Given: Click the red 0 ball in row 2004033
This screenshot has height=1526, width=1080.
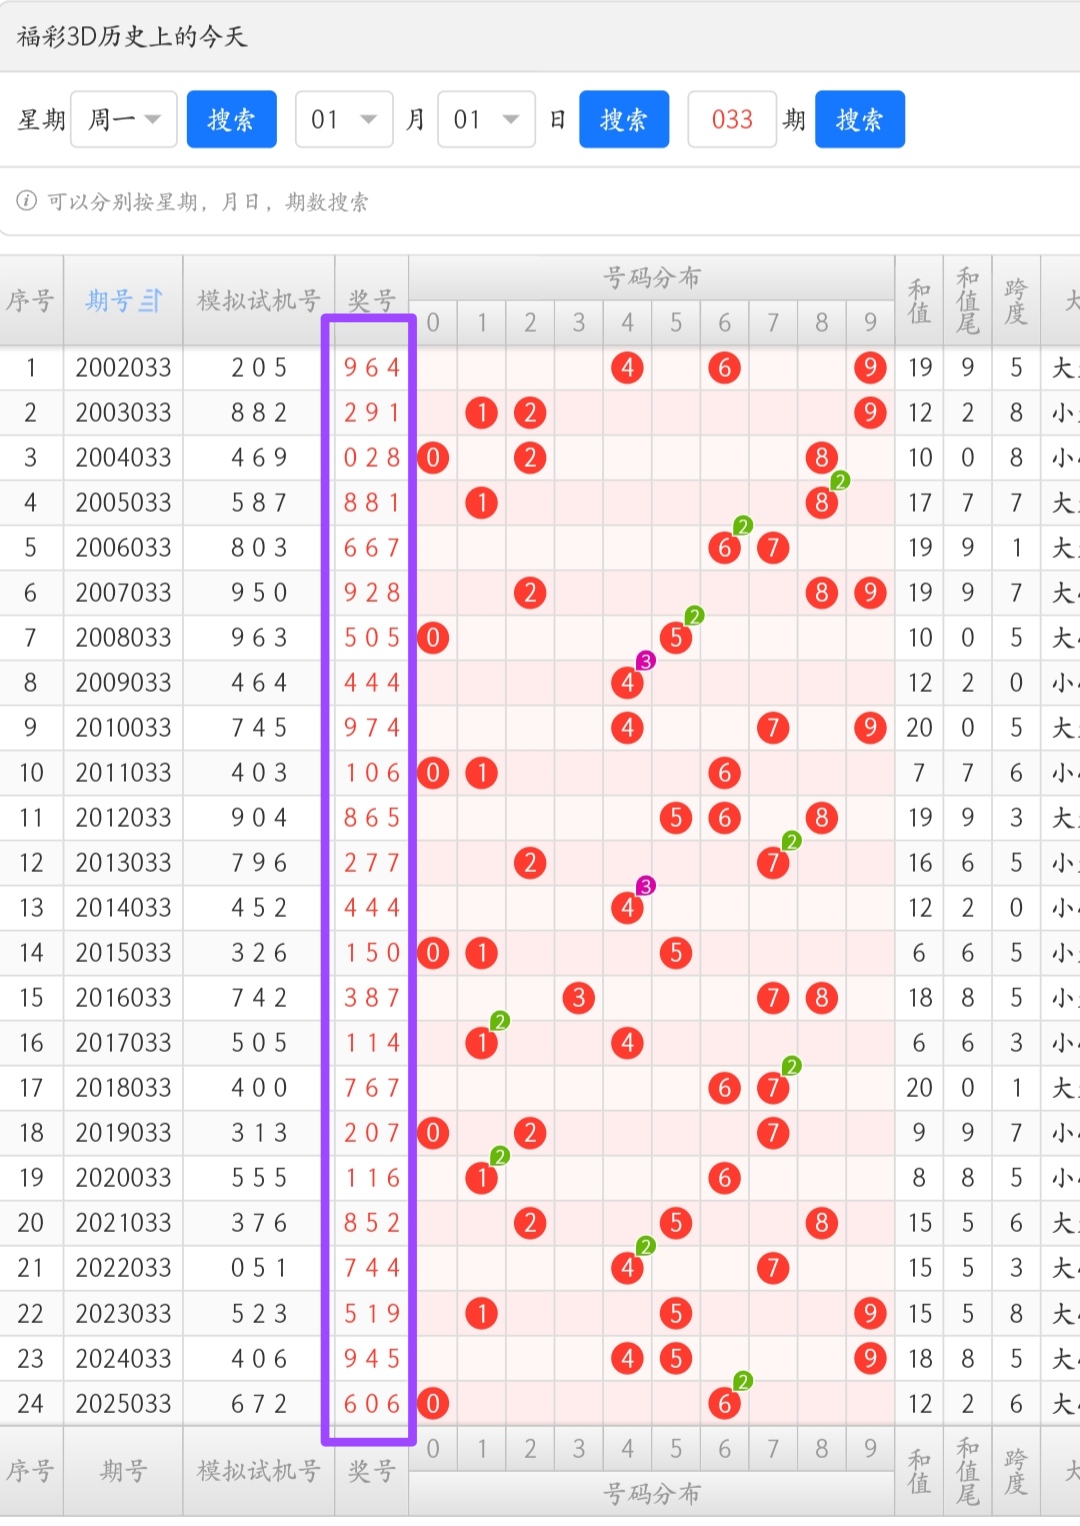Looking at the screenshot, I should 433,458.
